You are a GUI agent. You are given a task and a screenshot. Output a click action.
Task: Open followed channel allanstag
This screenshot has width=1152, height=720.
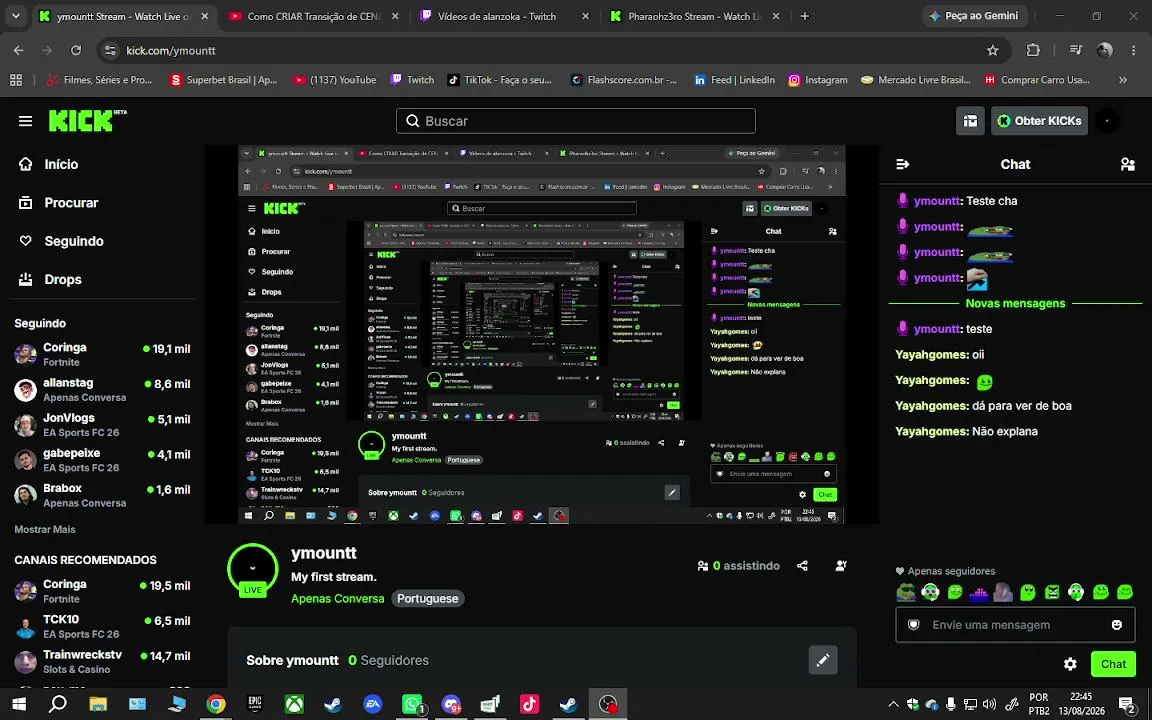(x=102, y=389)
